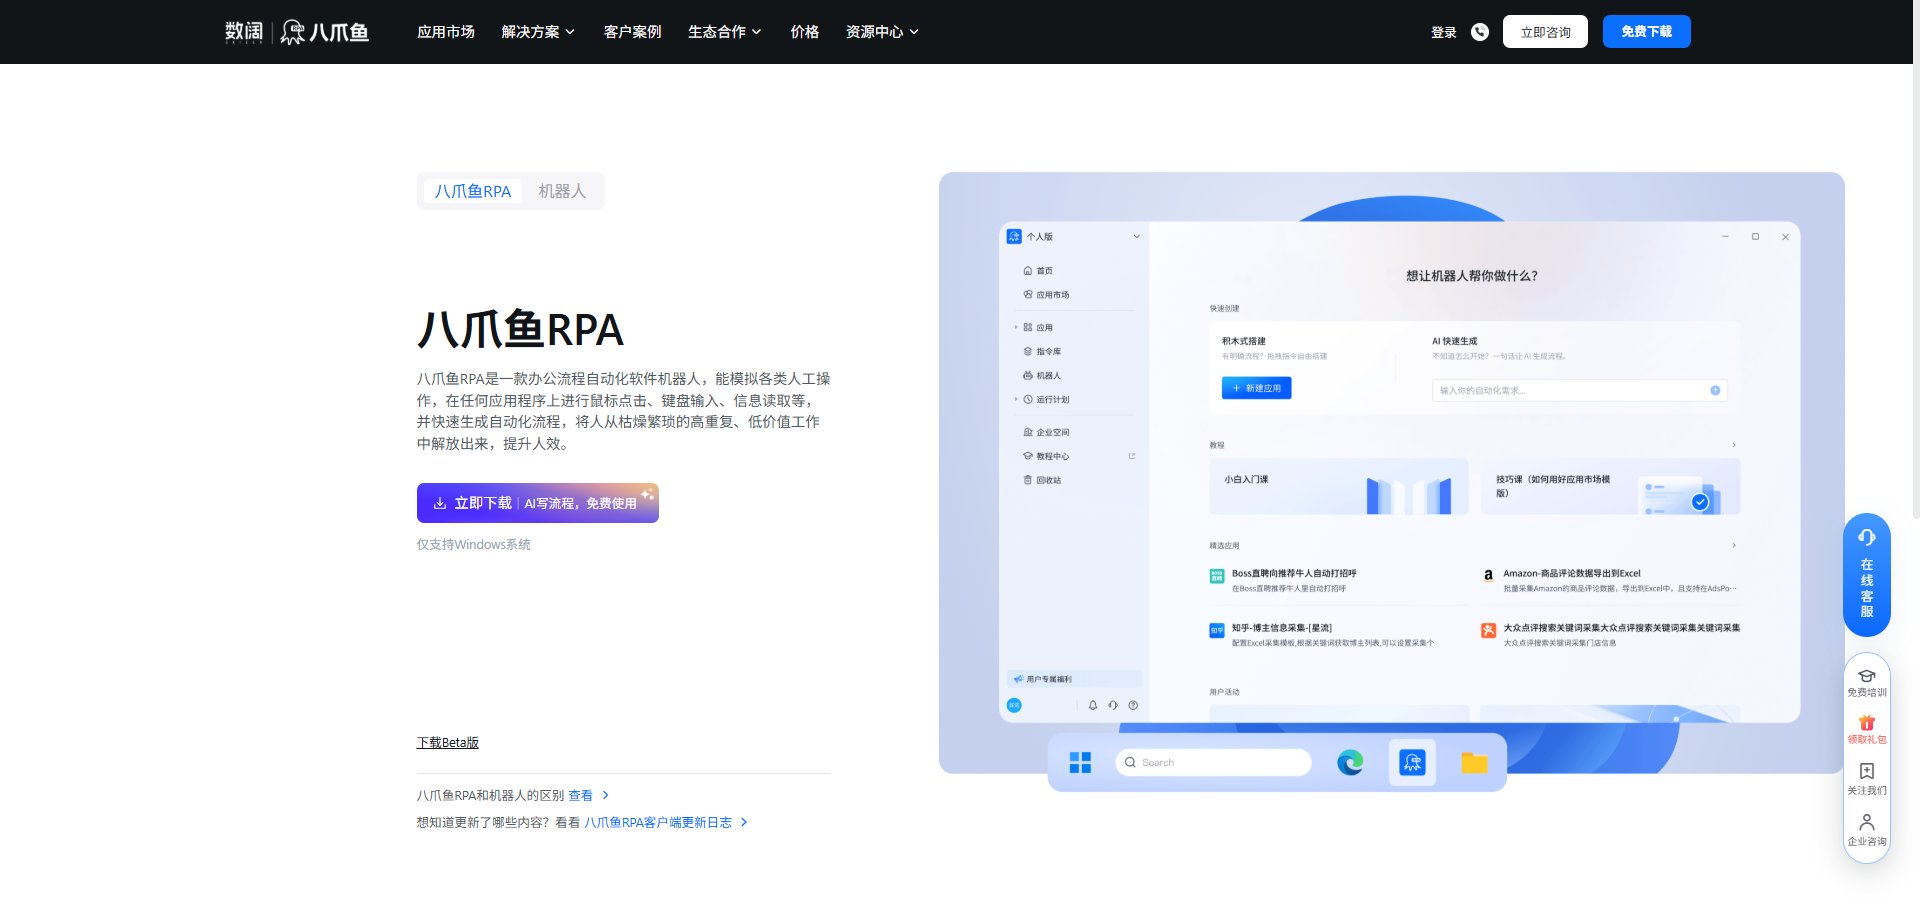Click the 新建应用 button in app preview

coord(1256,388)
